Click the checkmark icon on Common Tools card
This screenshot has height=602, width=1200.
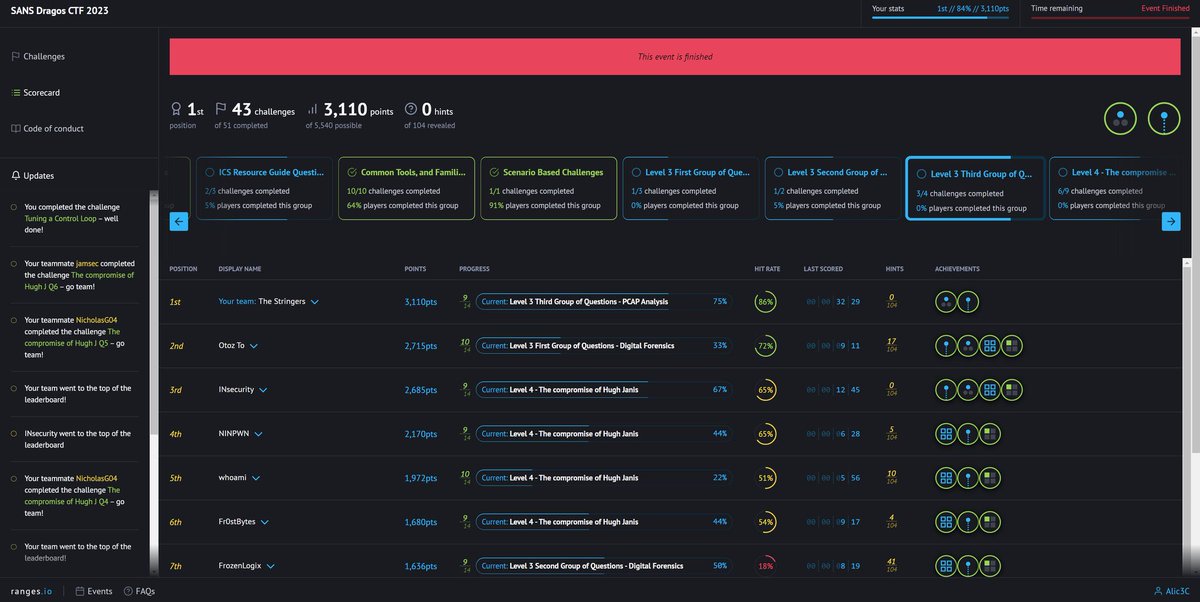351,172
